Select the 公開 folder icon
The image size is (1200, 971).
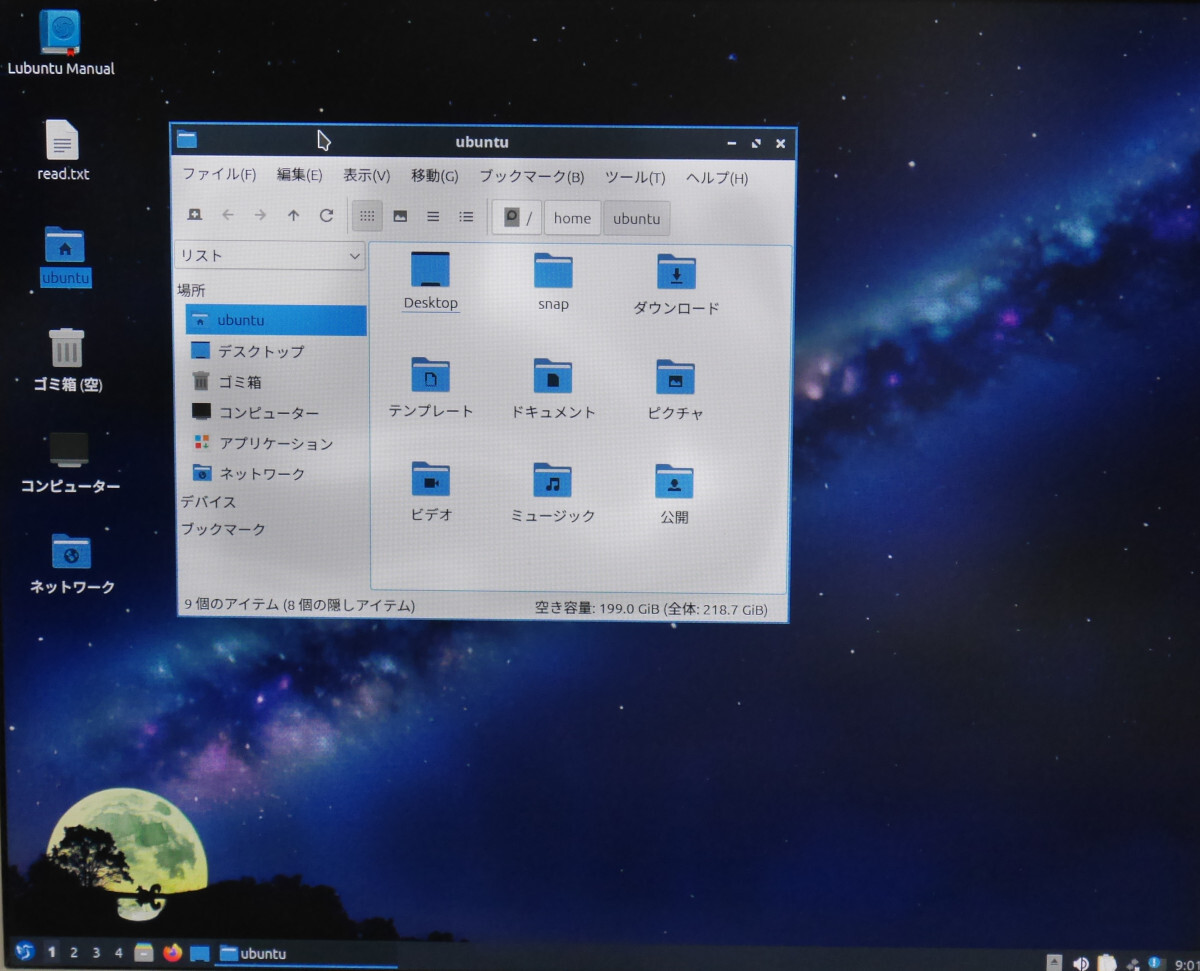click(x=675, y=495)
